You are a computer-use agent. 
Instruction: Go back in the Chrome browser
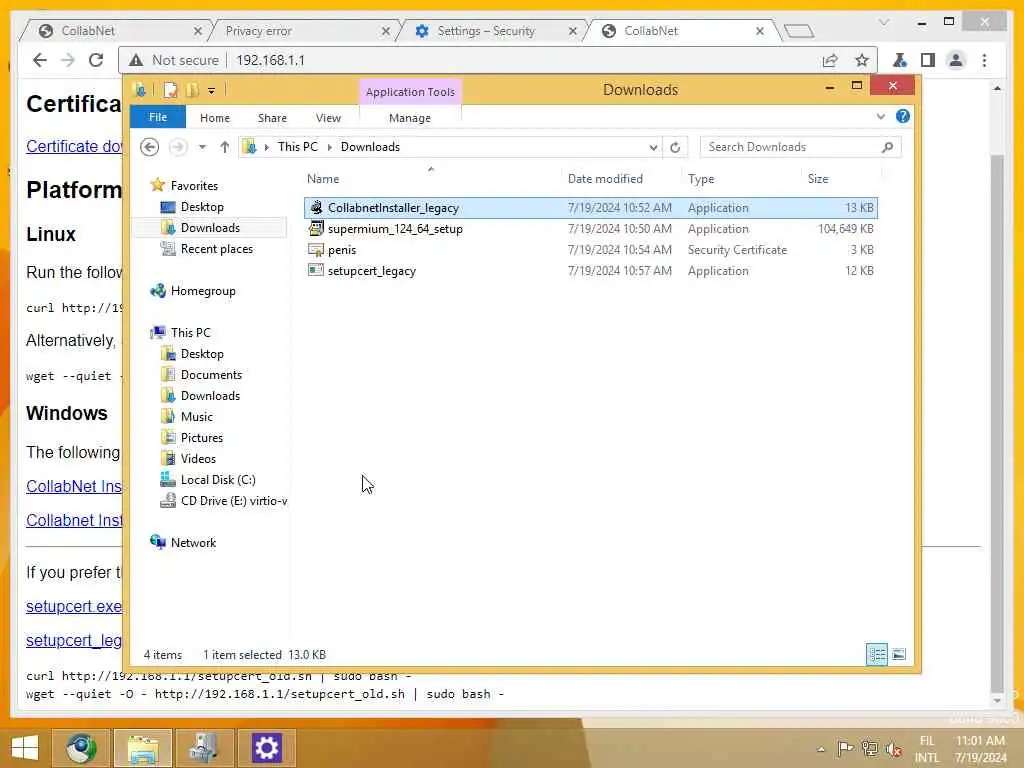40,60
